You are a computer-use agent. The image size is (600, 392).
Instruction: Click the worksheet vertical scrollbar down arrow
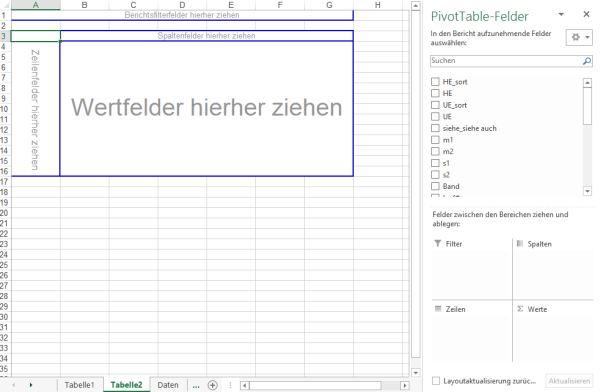[416, 372]
